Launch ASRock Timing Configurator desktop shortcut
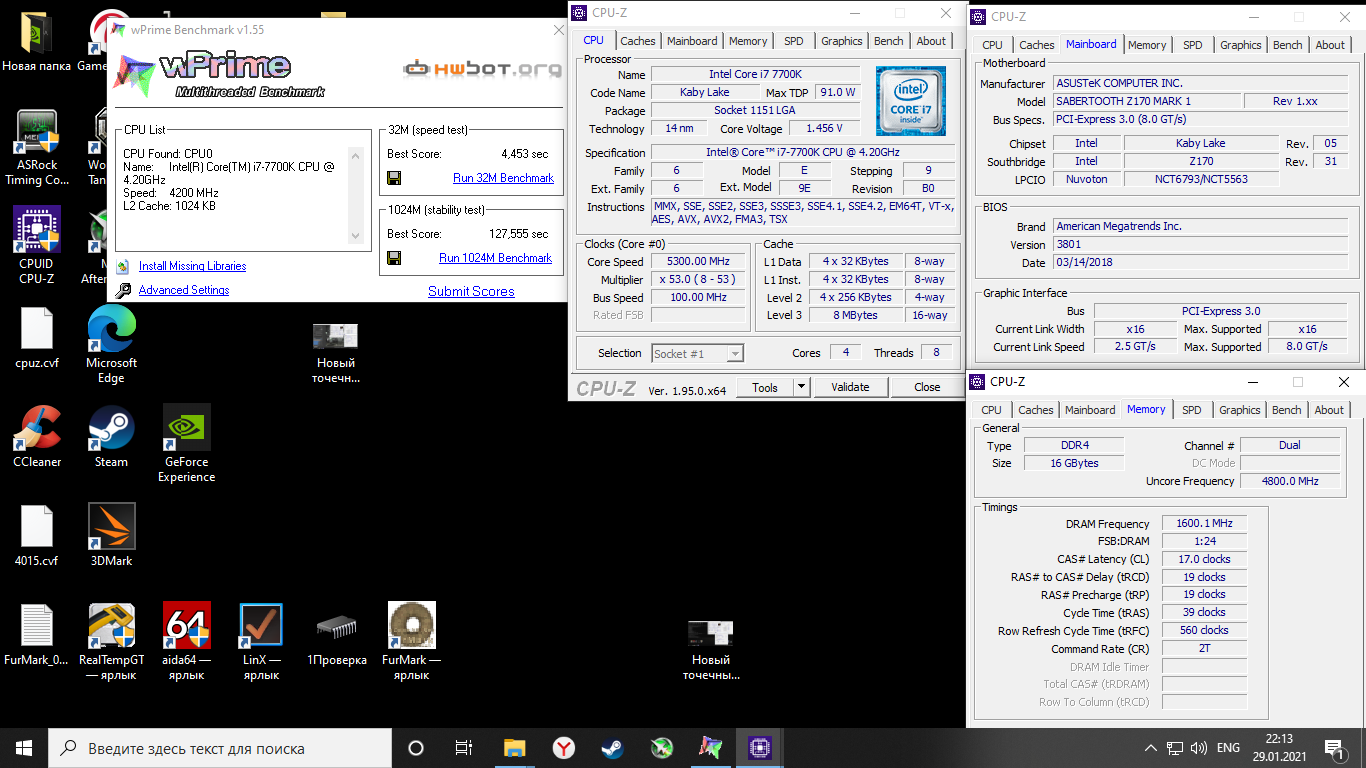Viewport: 1366px width, 768px height. (37, 147)
